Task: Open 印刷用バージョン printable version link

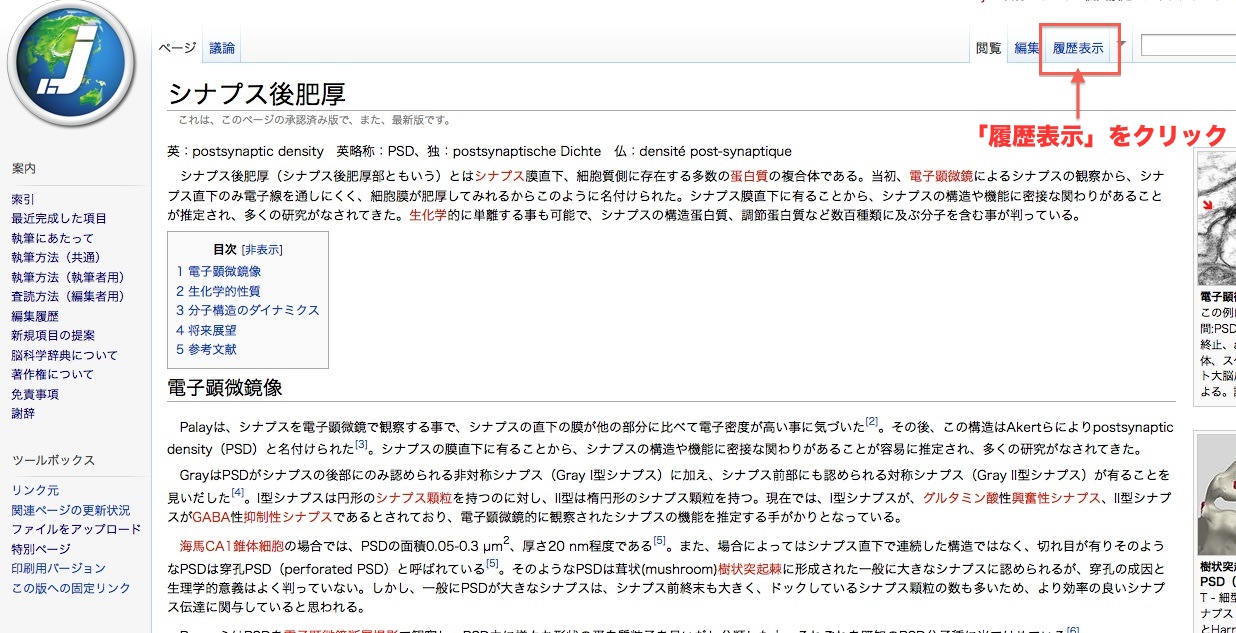Action: (58, 568)
